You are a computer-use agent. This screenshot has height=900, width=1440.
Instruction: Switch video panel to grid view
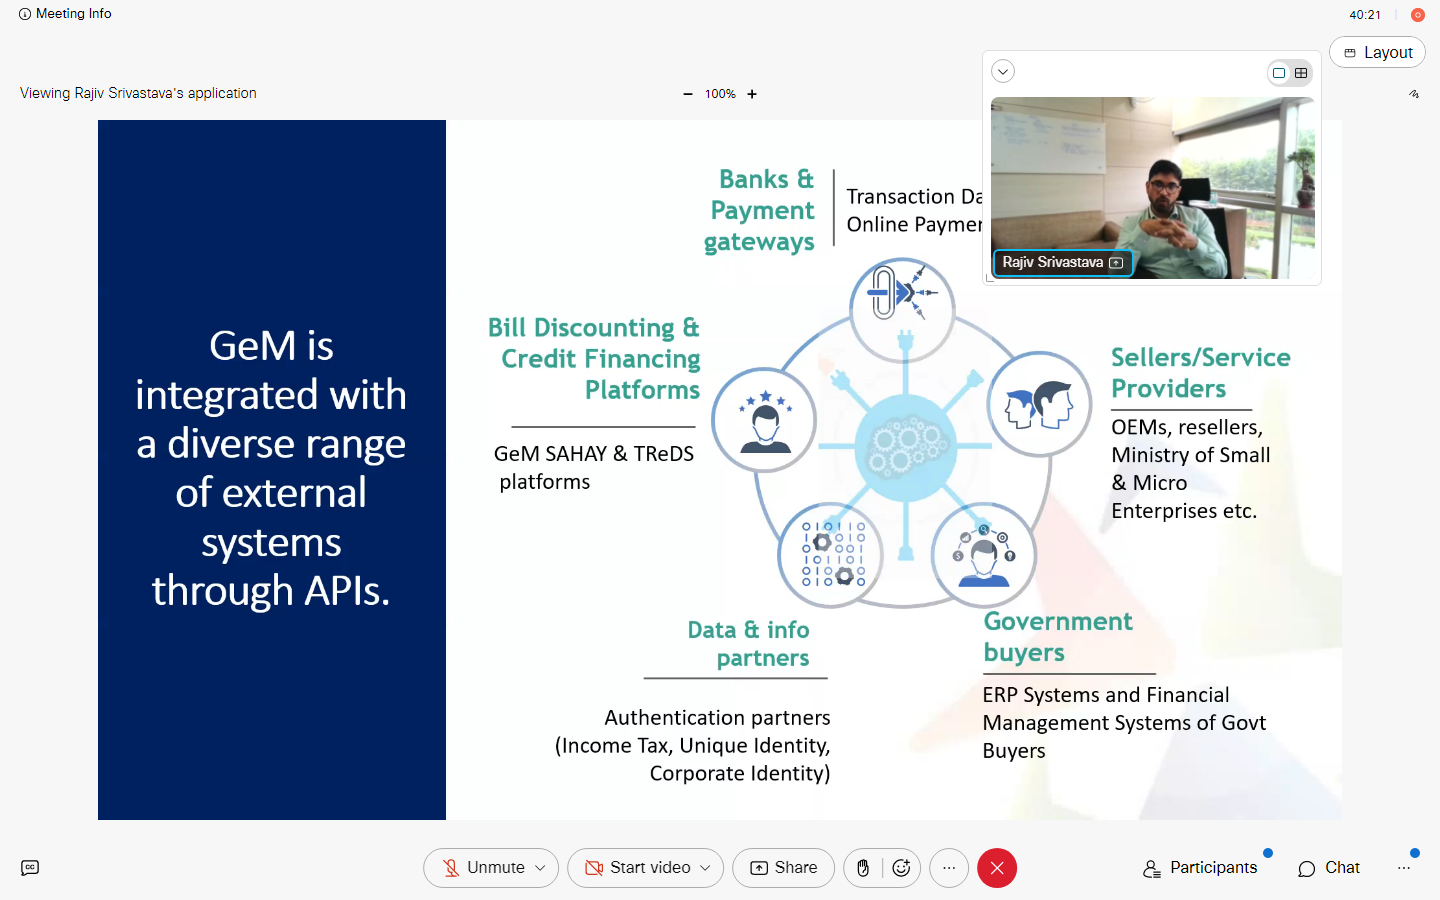[1301, 73]
